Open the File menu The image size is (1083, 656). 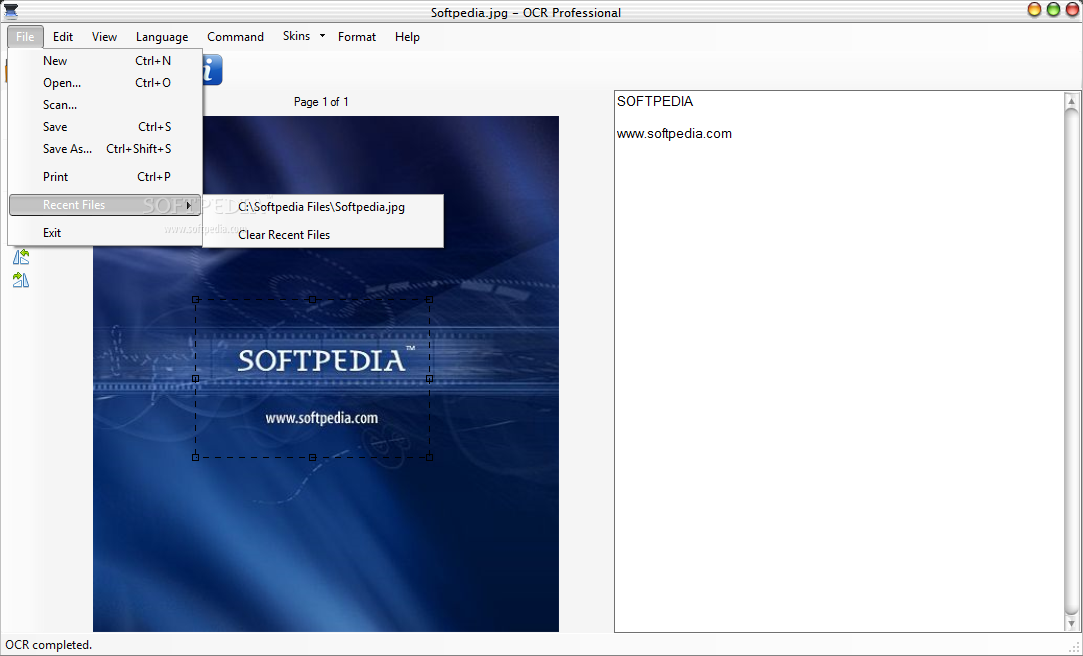pyautogui.click(x=25, y=37)
